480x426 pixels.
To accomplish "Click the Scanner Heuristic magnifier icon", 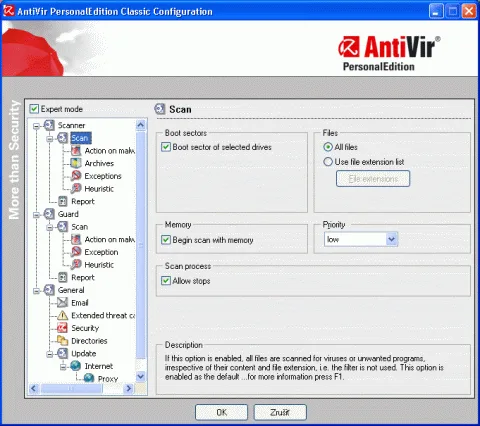I will (76, 188).
